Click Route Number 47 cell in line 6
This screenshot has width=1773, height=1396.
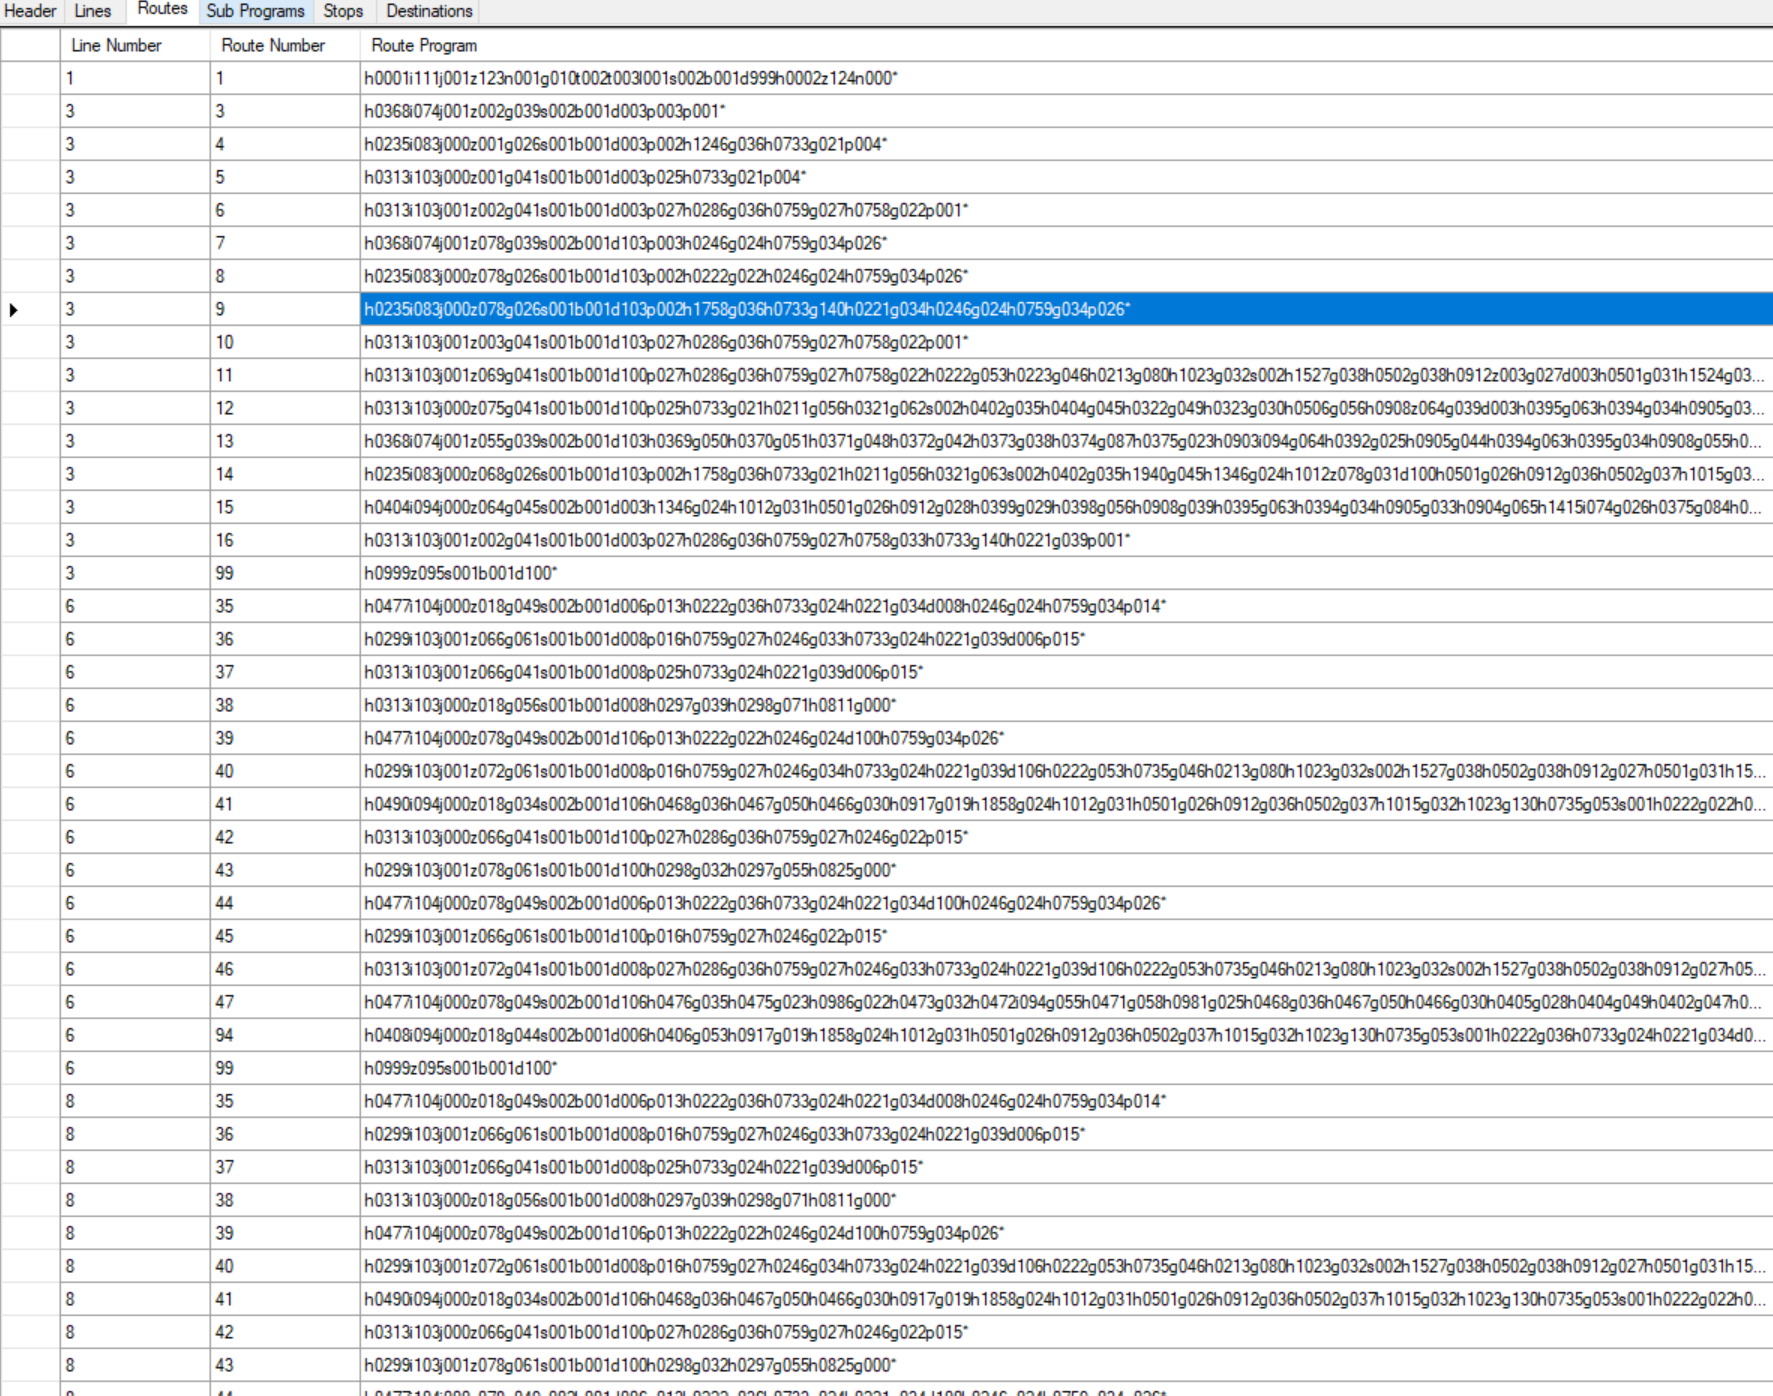coord(285,1002)
